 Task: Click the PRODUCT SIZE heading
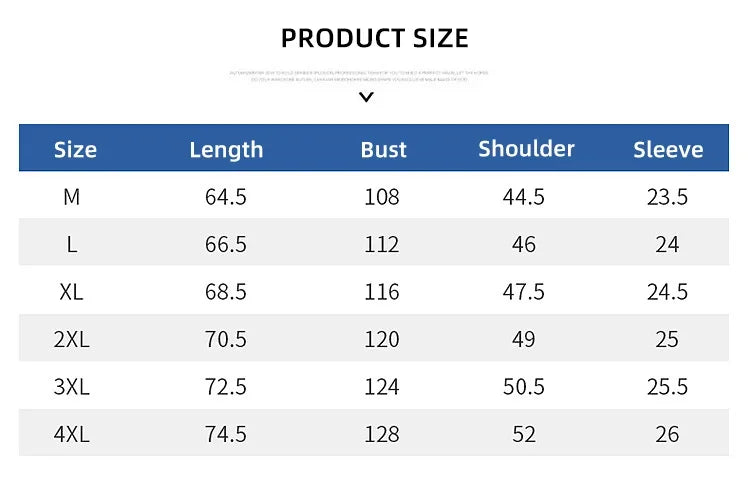coord(374,39)
